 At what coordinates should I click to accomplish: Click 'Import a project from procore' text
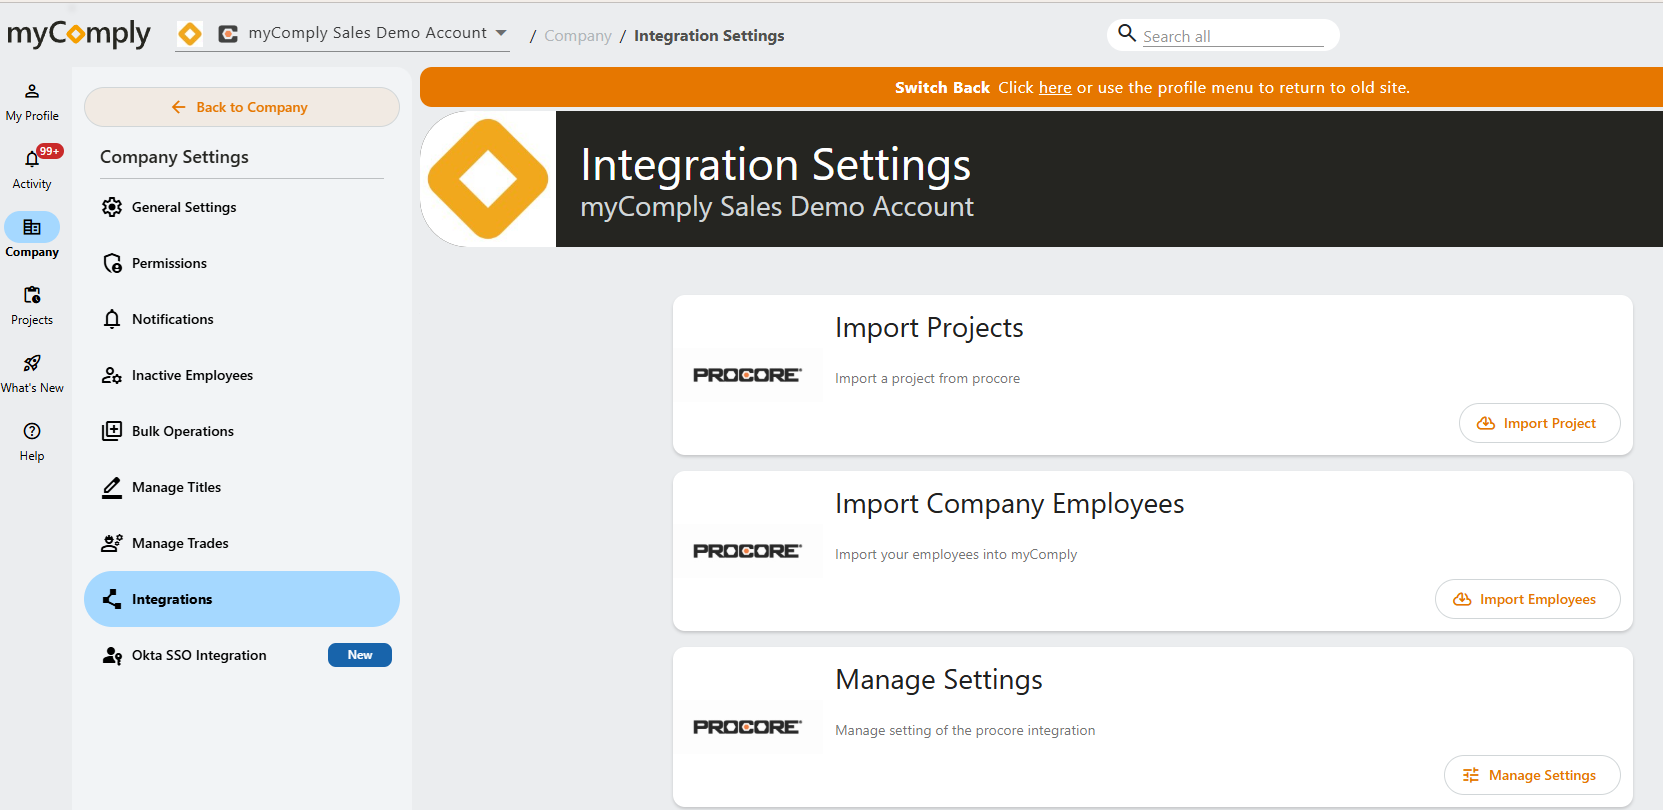tap(927, 378)
